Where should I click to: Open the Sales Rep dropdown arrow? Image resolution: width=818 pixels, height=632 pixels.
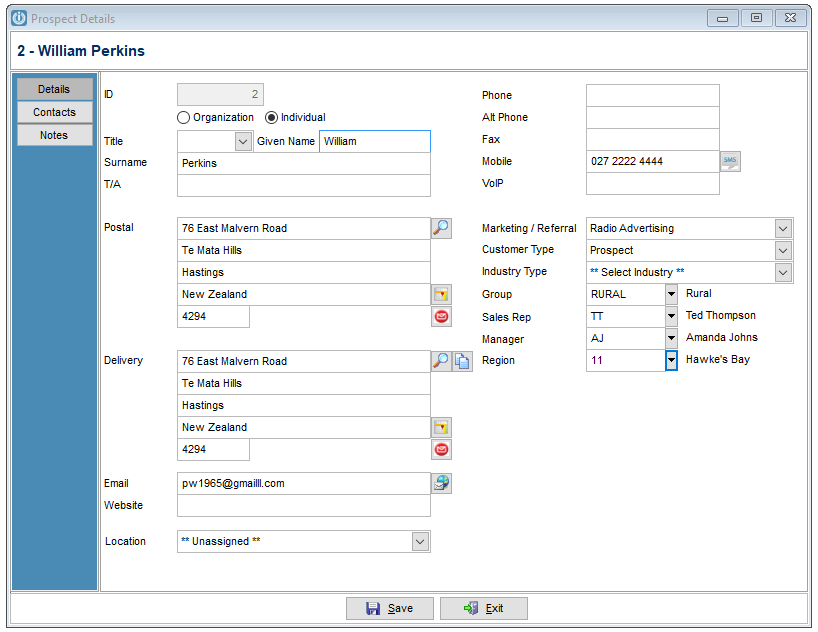tap(671, 316)
